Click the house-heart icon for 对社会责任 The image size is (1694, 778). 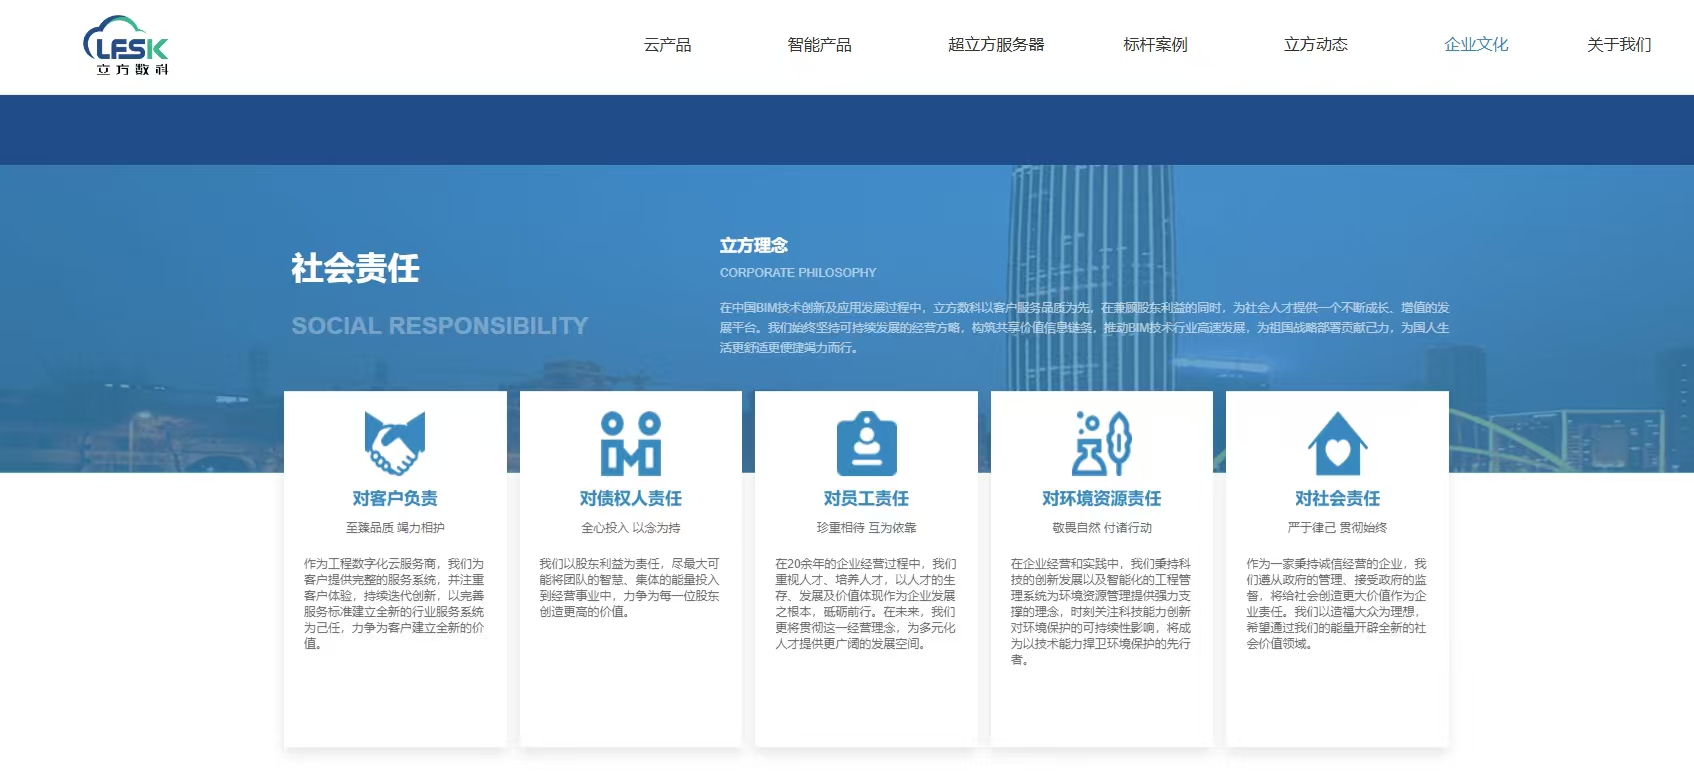tap(1338, 443)
